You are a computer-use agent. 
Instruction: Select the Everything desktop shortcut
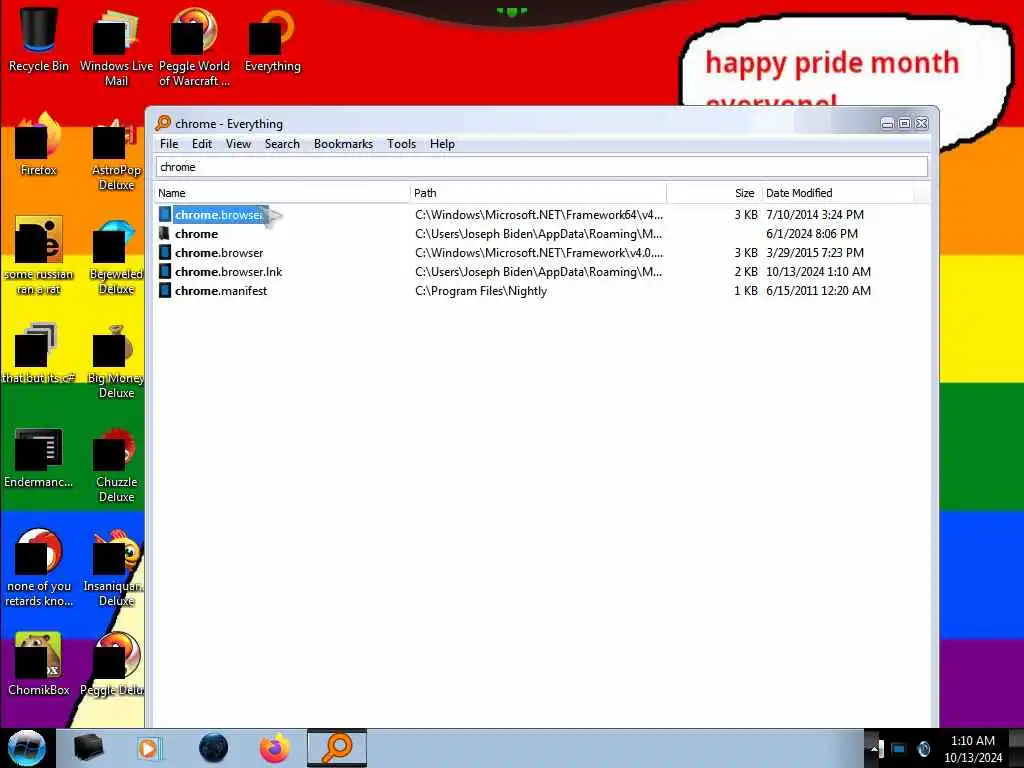pyautogui.click(x=272, y=39)
